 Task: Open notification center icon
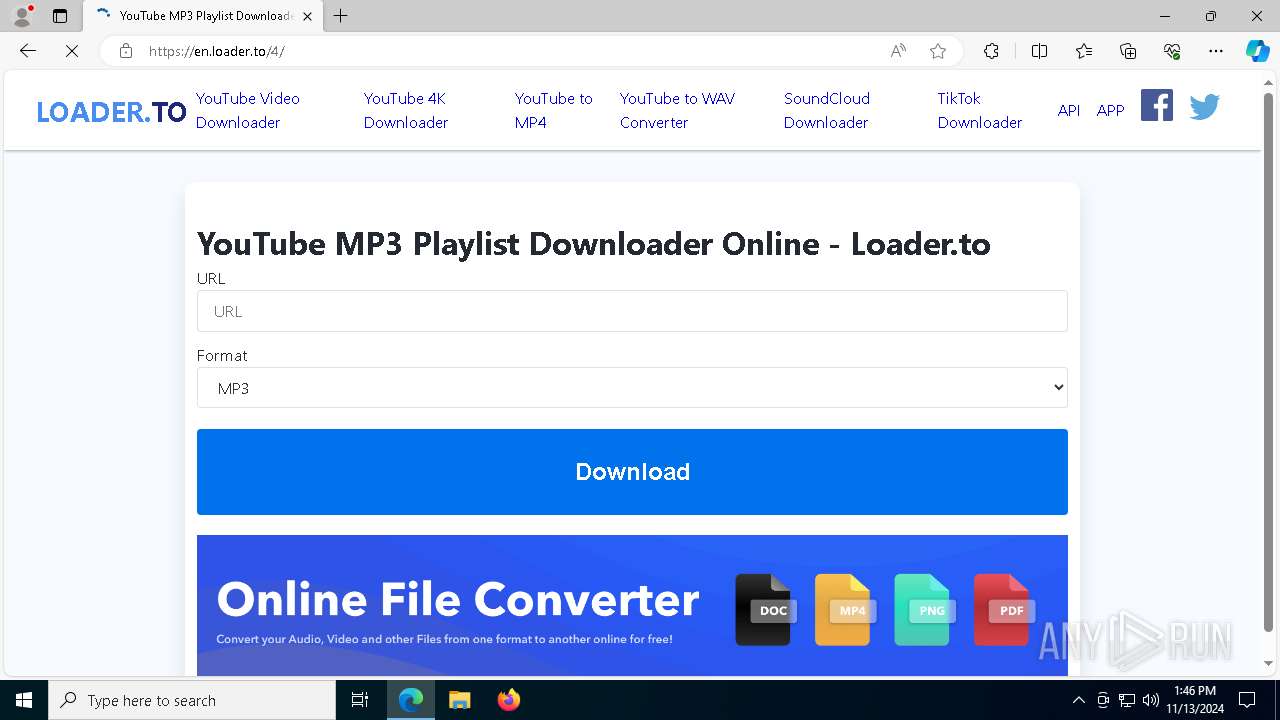pyautogui.click(x=1247, y=700)
